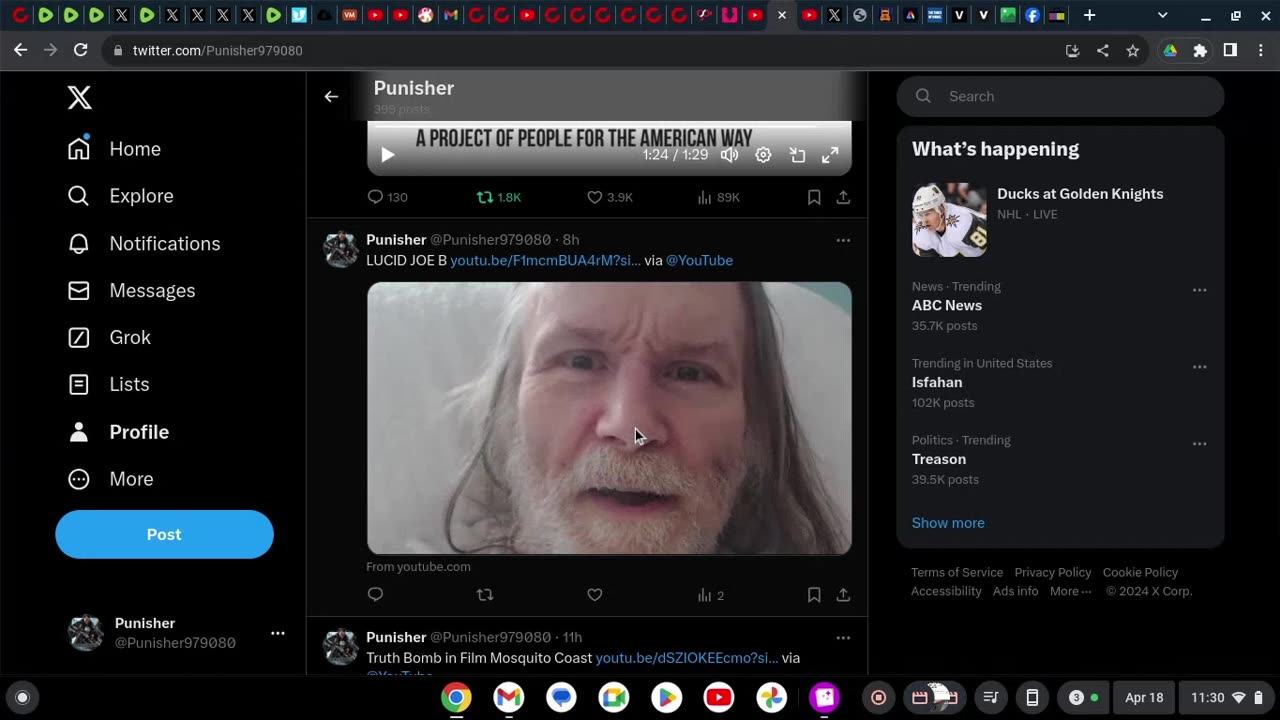Bookmark the tweet with 89K views

(814, 197)
